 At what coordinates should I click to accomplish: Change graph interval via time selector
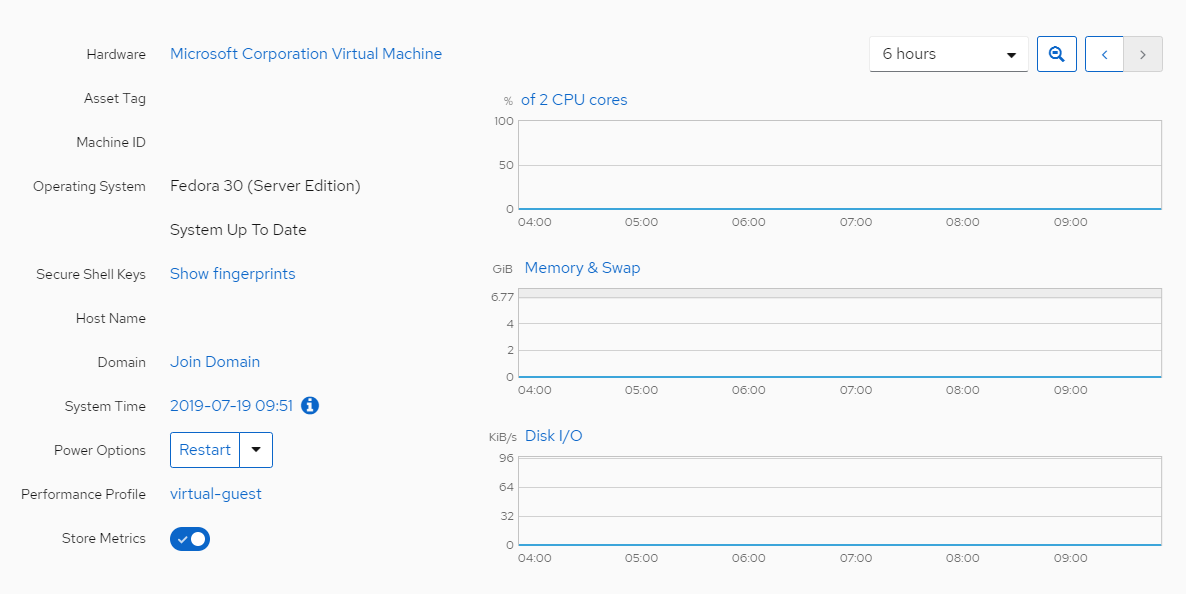click(x=947, y=53)
